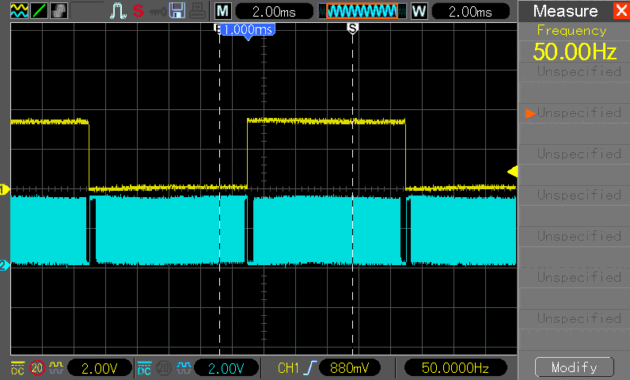
Task: Click the yellow channel 1 ground marker
Action: coord(4,189)
